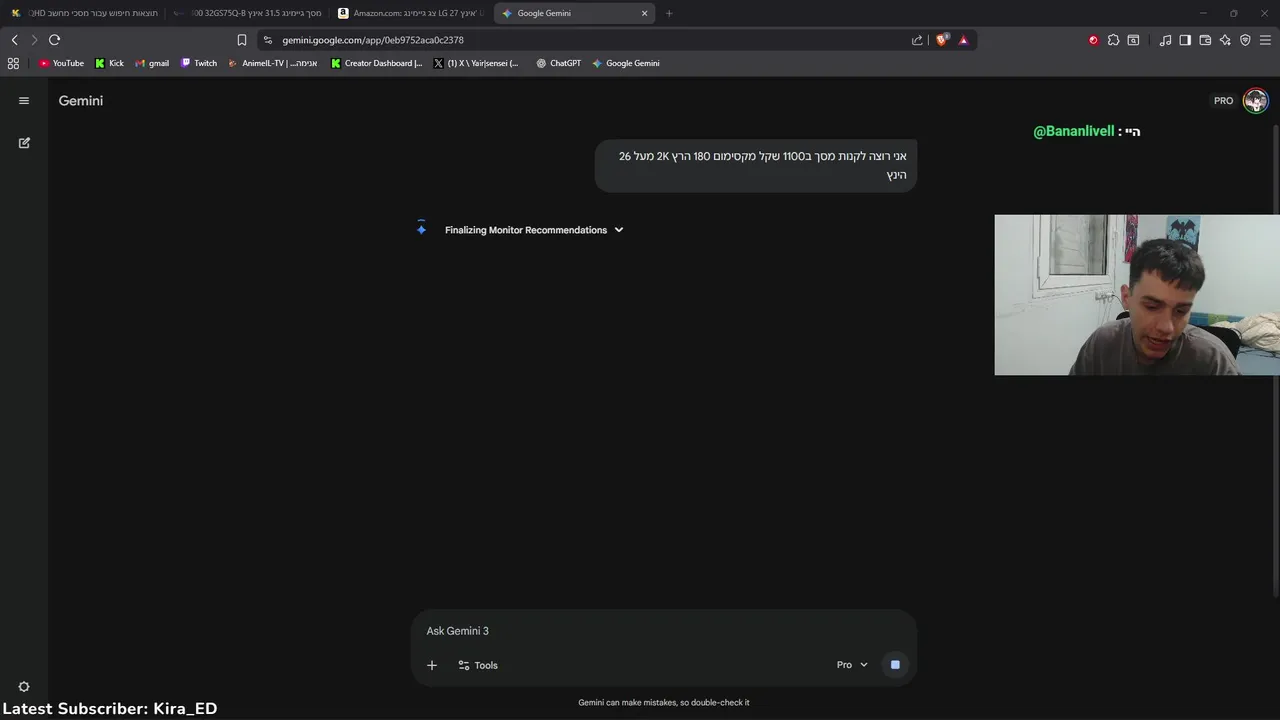Viewport: 1280px width, 720px height.
Task: Click the PRO badge label
Action: point(1223,101)
